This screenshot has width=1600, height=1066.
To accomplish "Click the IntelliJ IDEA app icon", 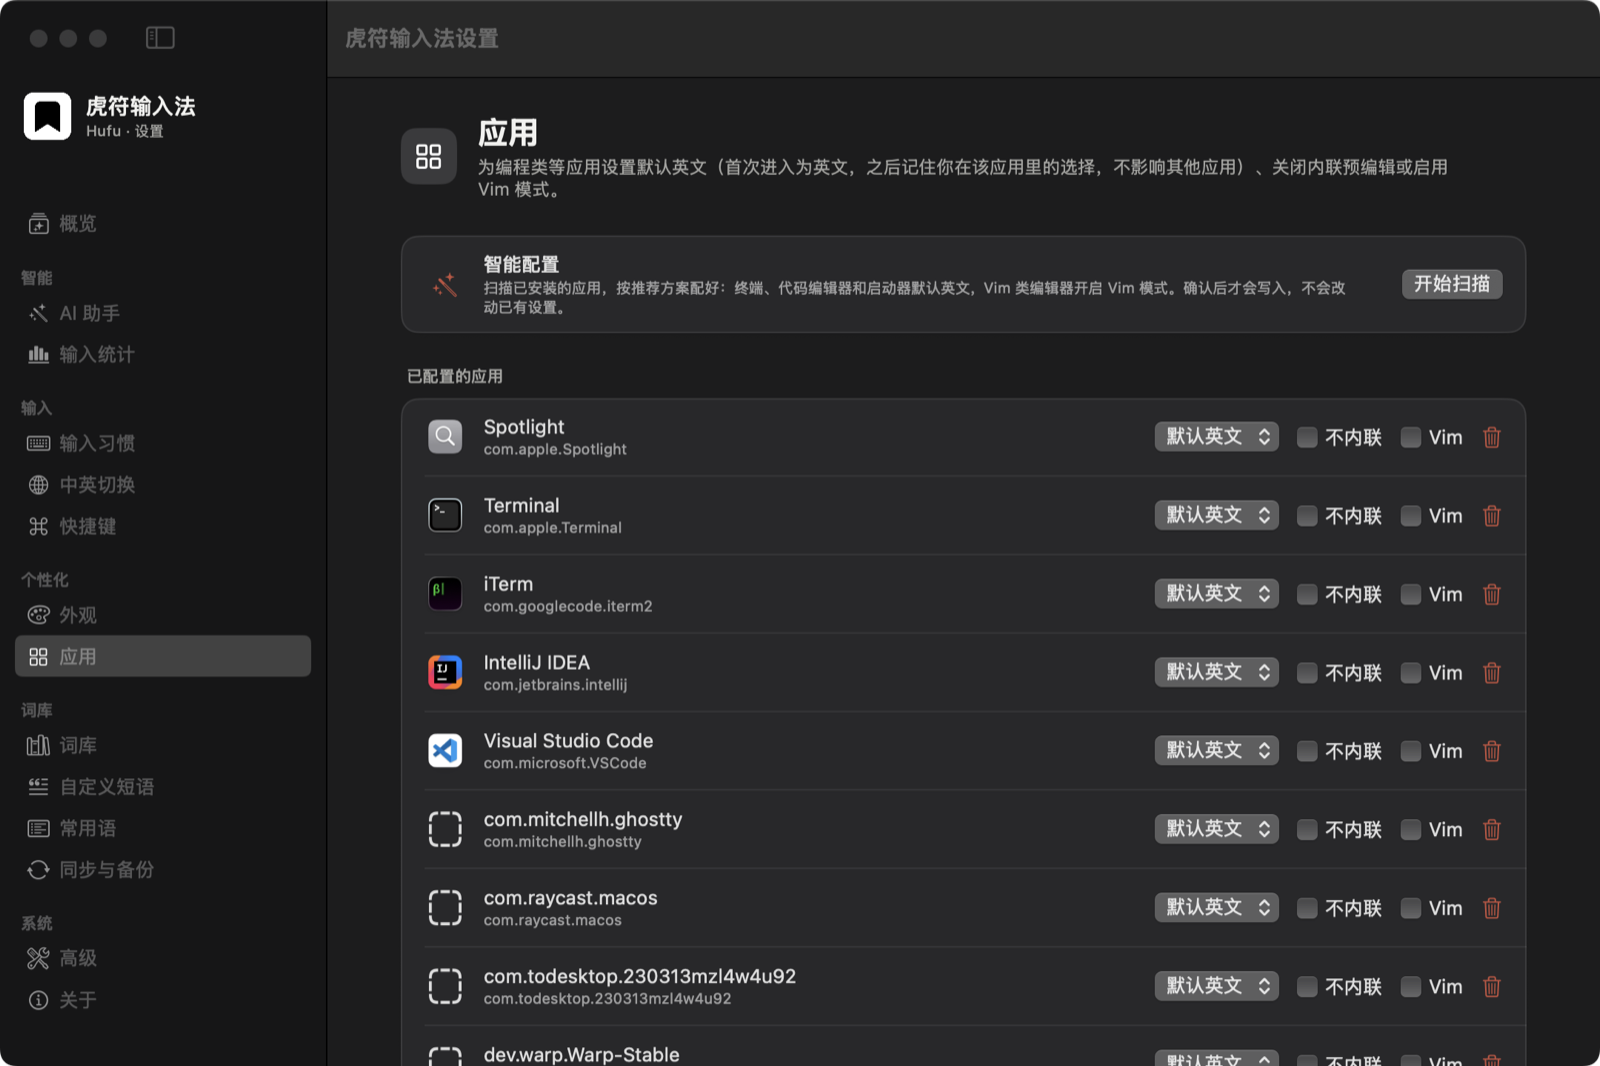I will (x=445, y=672).
